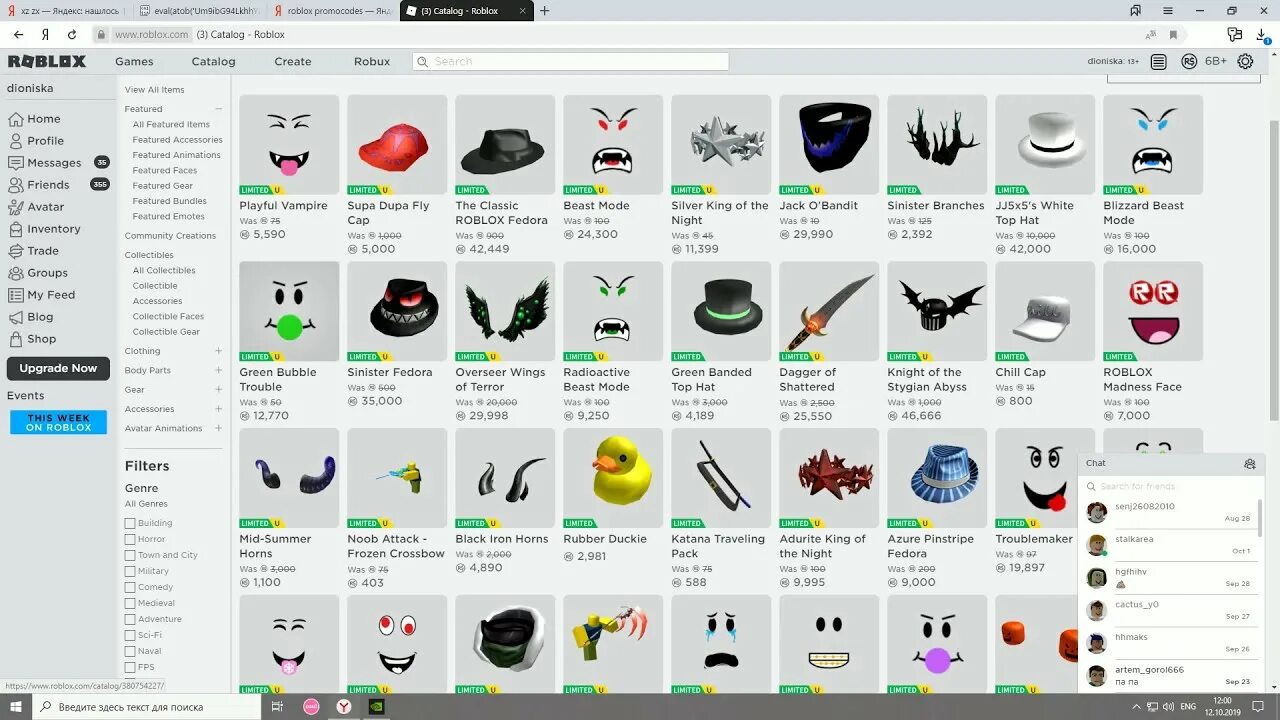1280x720 pixels.
Task: Check the Horror genre checkbox
Action: coord(130,539)
